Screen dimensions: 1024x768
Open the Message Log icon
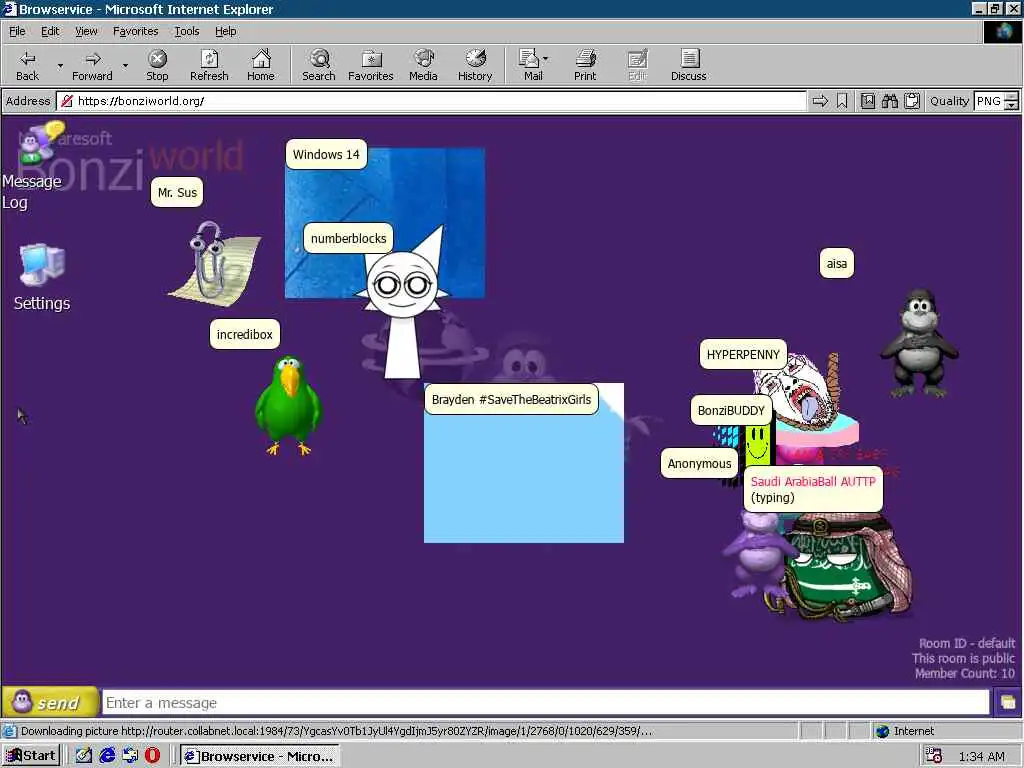coord(32,167)
